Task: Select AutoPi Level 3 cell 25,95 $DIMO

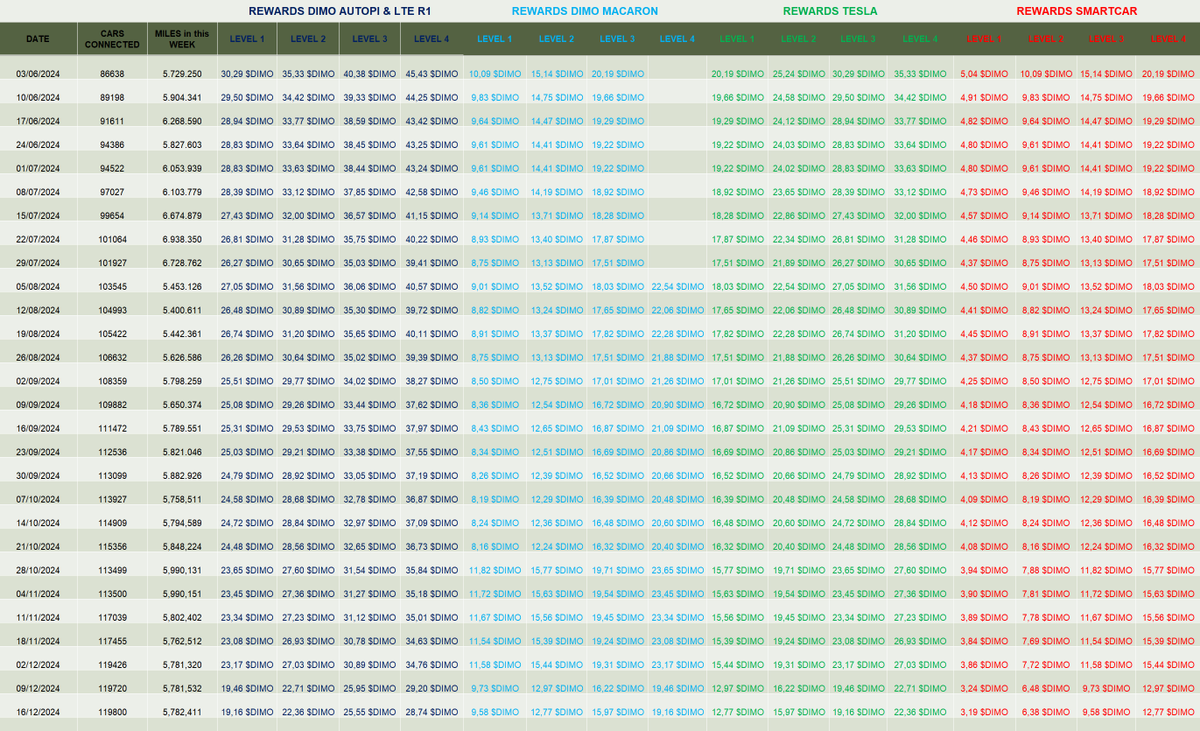Action: 370,688
